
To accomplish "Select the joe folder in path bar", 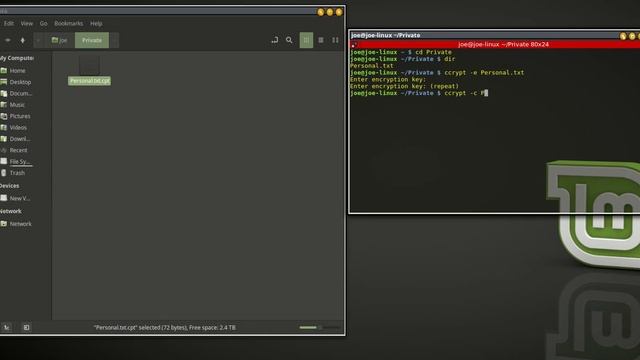I will (59, 40).
